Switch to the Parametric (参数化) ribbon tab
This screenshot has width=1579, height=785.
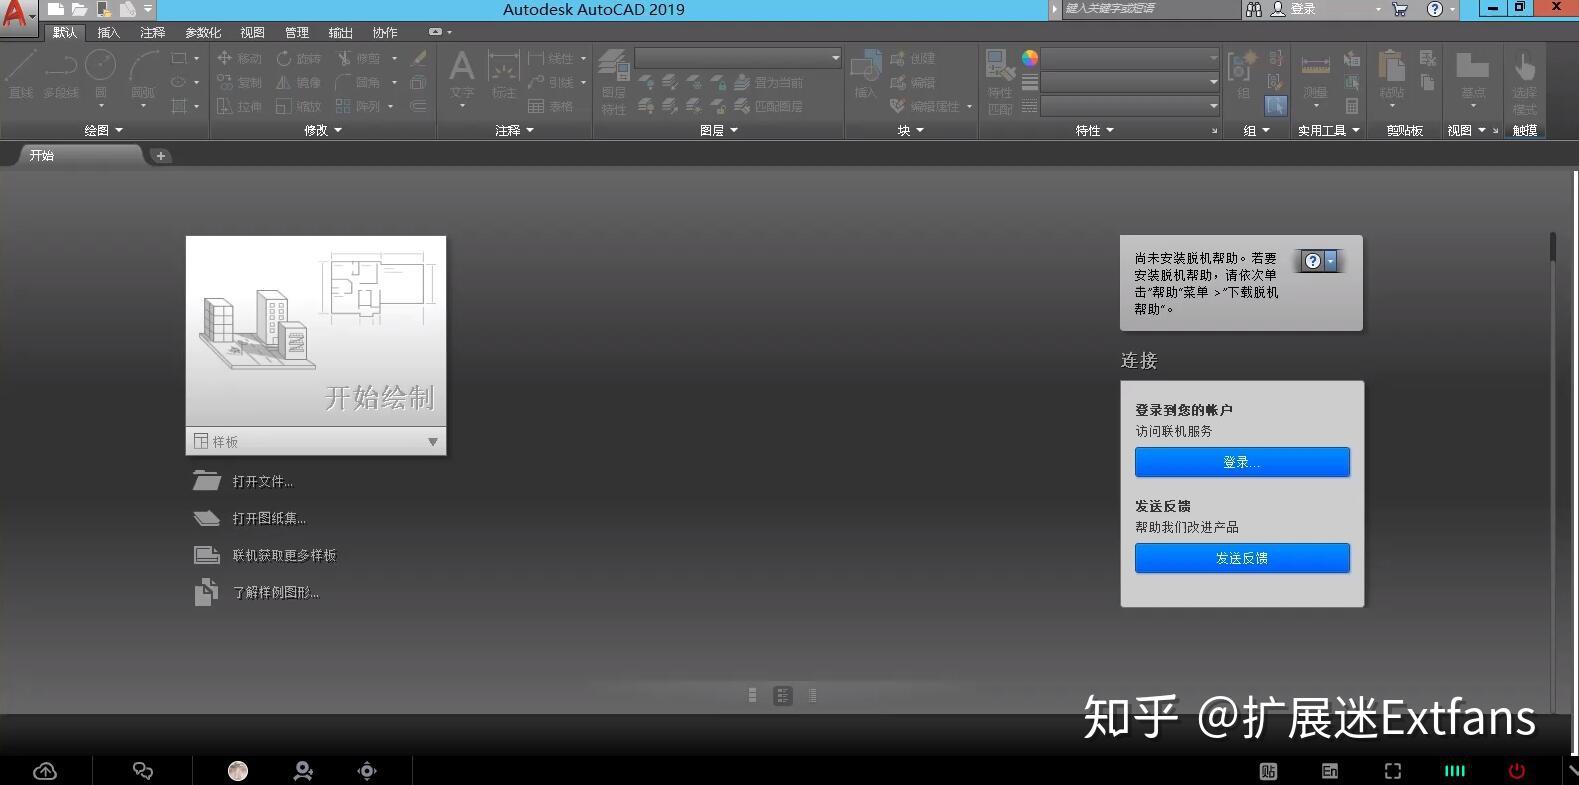(203, 32)
